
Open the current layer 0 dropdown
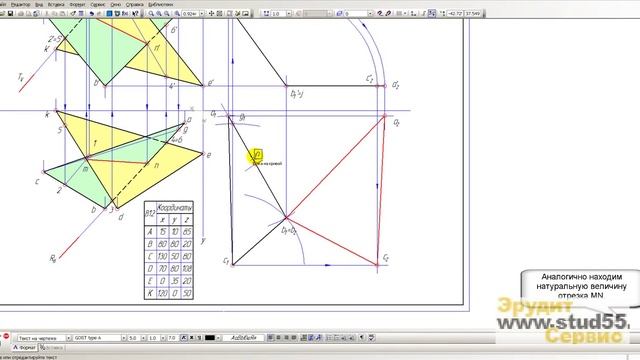370,13
